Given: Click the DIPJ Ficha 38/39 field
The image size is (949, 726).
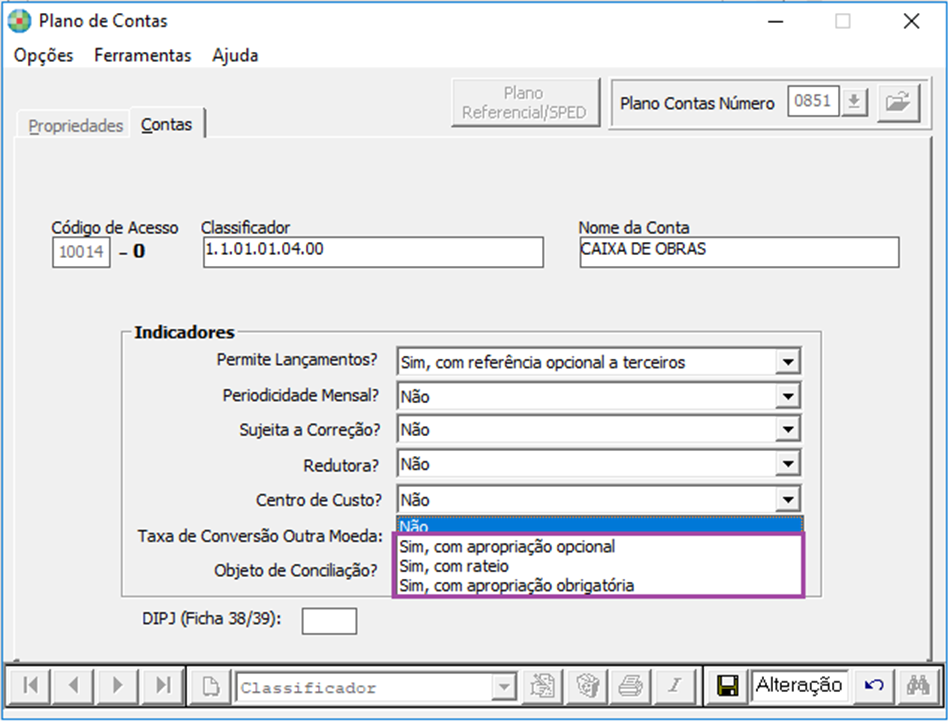Looking at the screenshot, I should pos(329,621).
